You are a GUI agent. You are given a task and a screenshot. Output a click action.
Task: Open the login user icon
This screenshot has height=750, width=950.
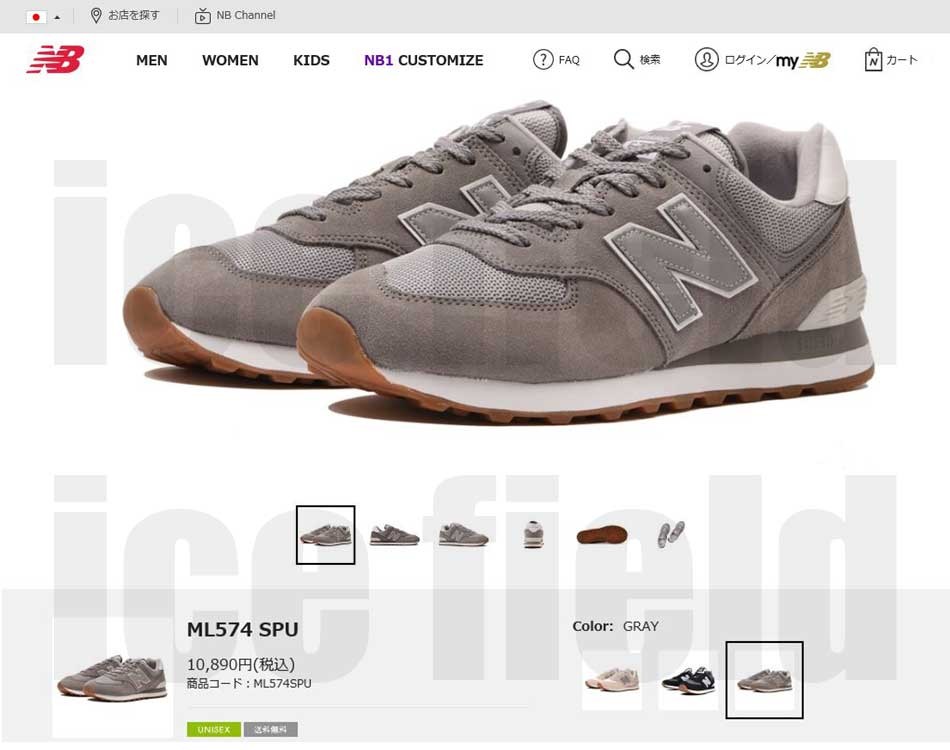706,59
